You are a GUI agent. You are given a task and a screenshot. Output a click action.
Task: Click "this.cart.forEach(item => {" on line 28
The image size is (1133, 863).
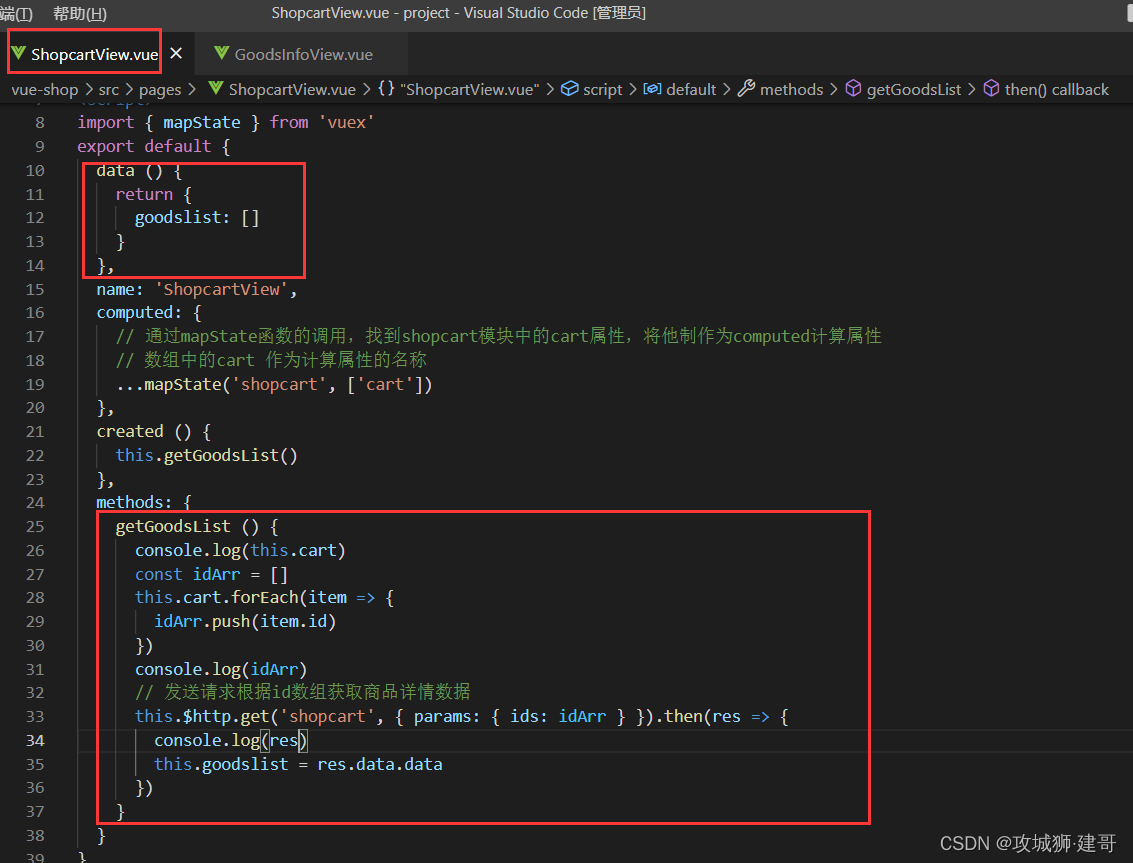[264, 598]
